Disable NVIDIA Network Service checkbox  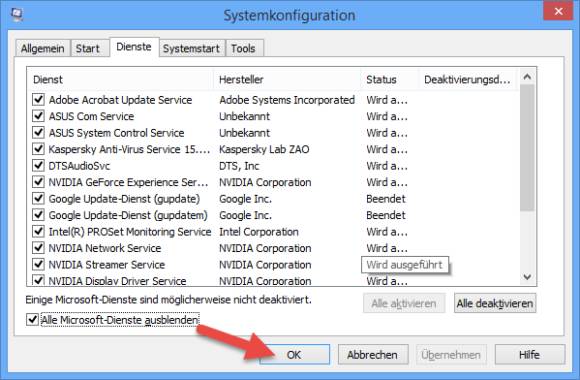(38, 248)
